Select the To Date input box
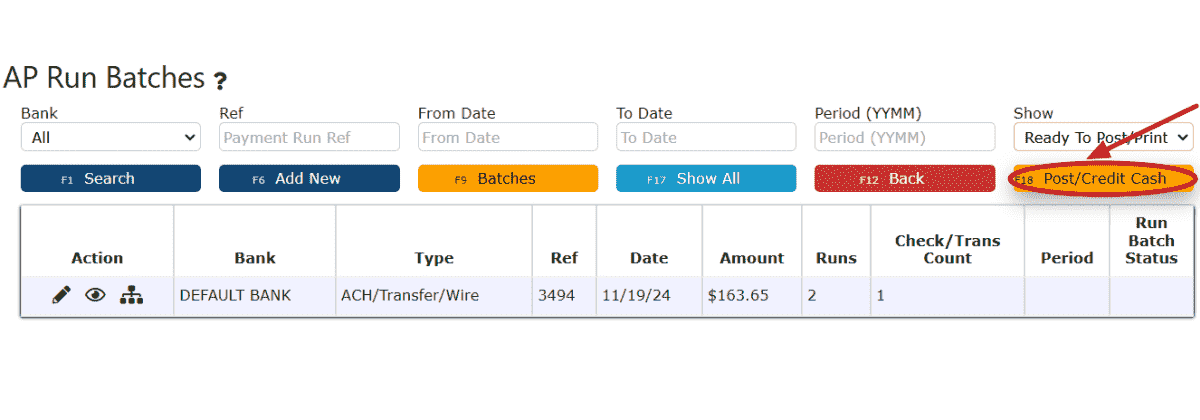The width and height of the screenshot is (1200, 420). coord(706,137)
